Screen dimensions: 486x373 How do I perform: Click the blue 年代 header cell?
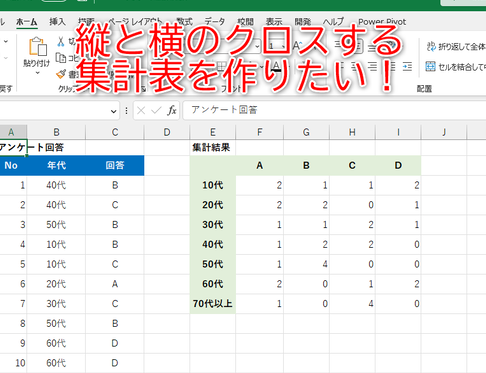click(56, 165)
